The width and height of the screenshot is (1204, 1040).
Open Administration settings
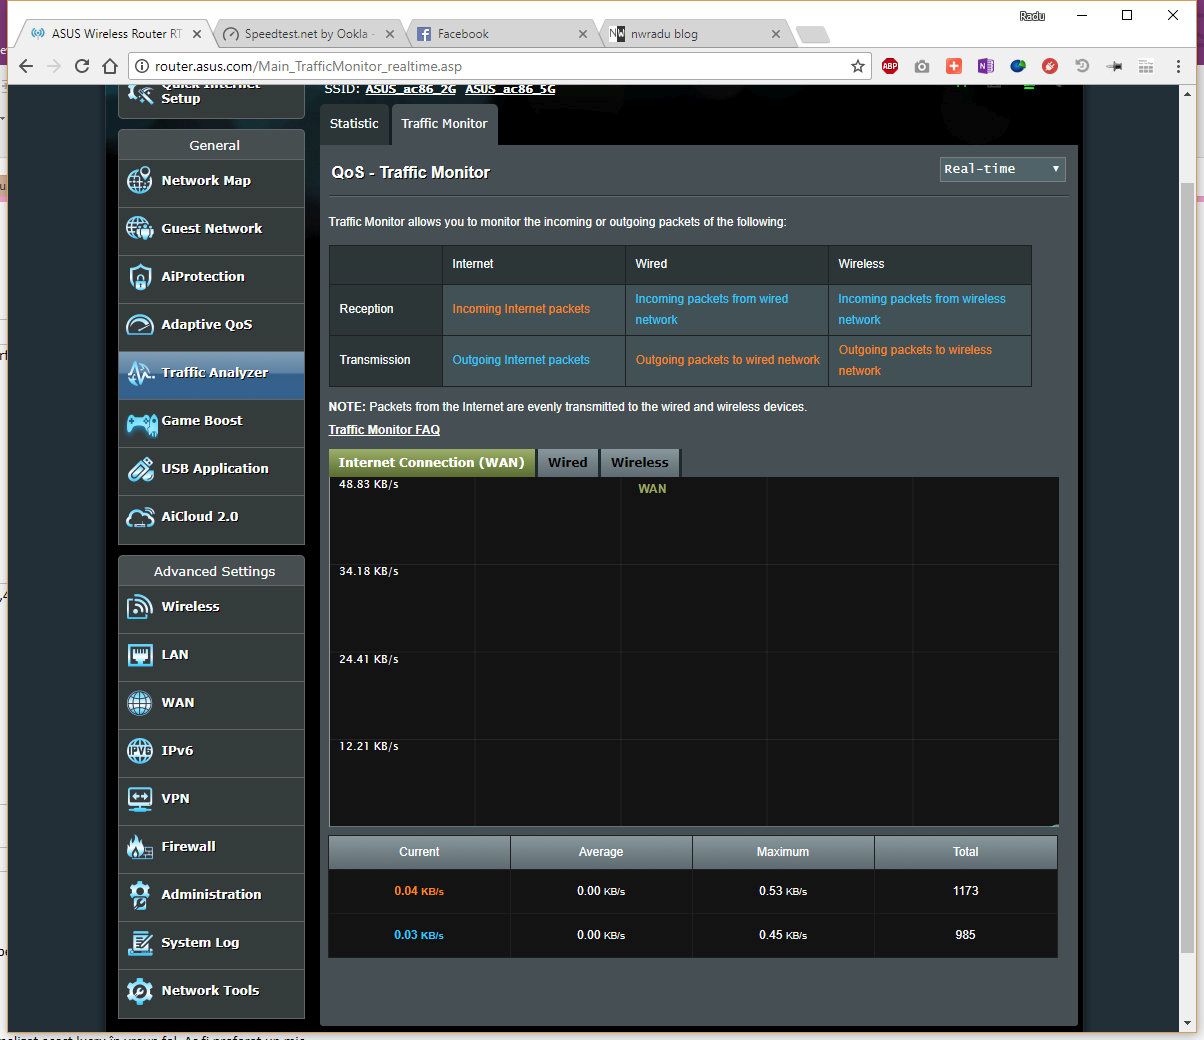coord(211,895)
